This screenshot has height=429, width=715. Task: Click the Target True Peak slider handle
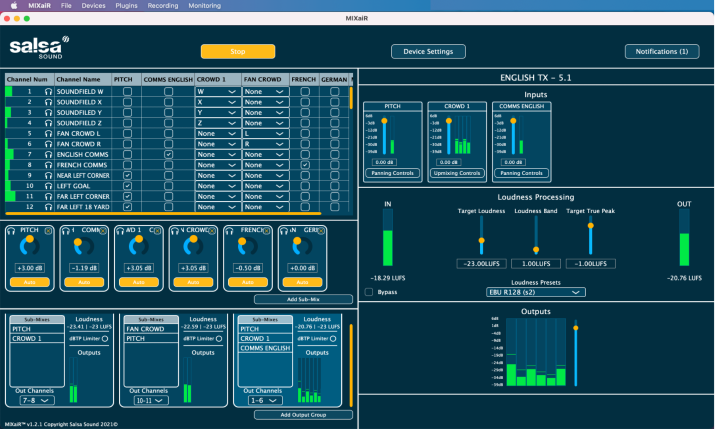(591, 225)
